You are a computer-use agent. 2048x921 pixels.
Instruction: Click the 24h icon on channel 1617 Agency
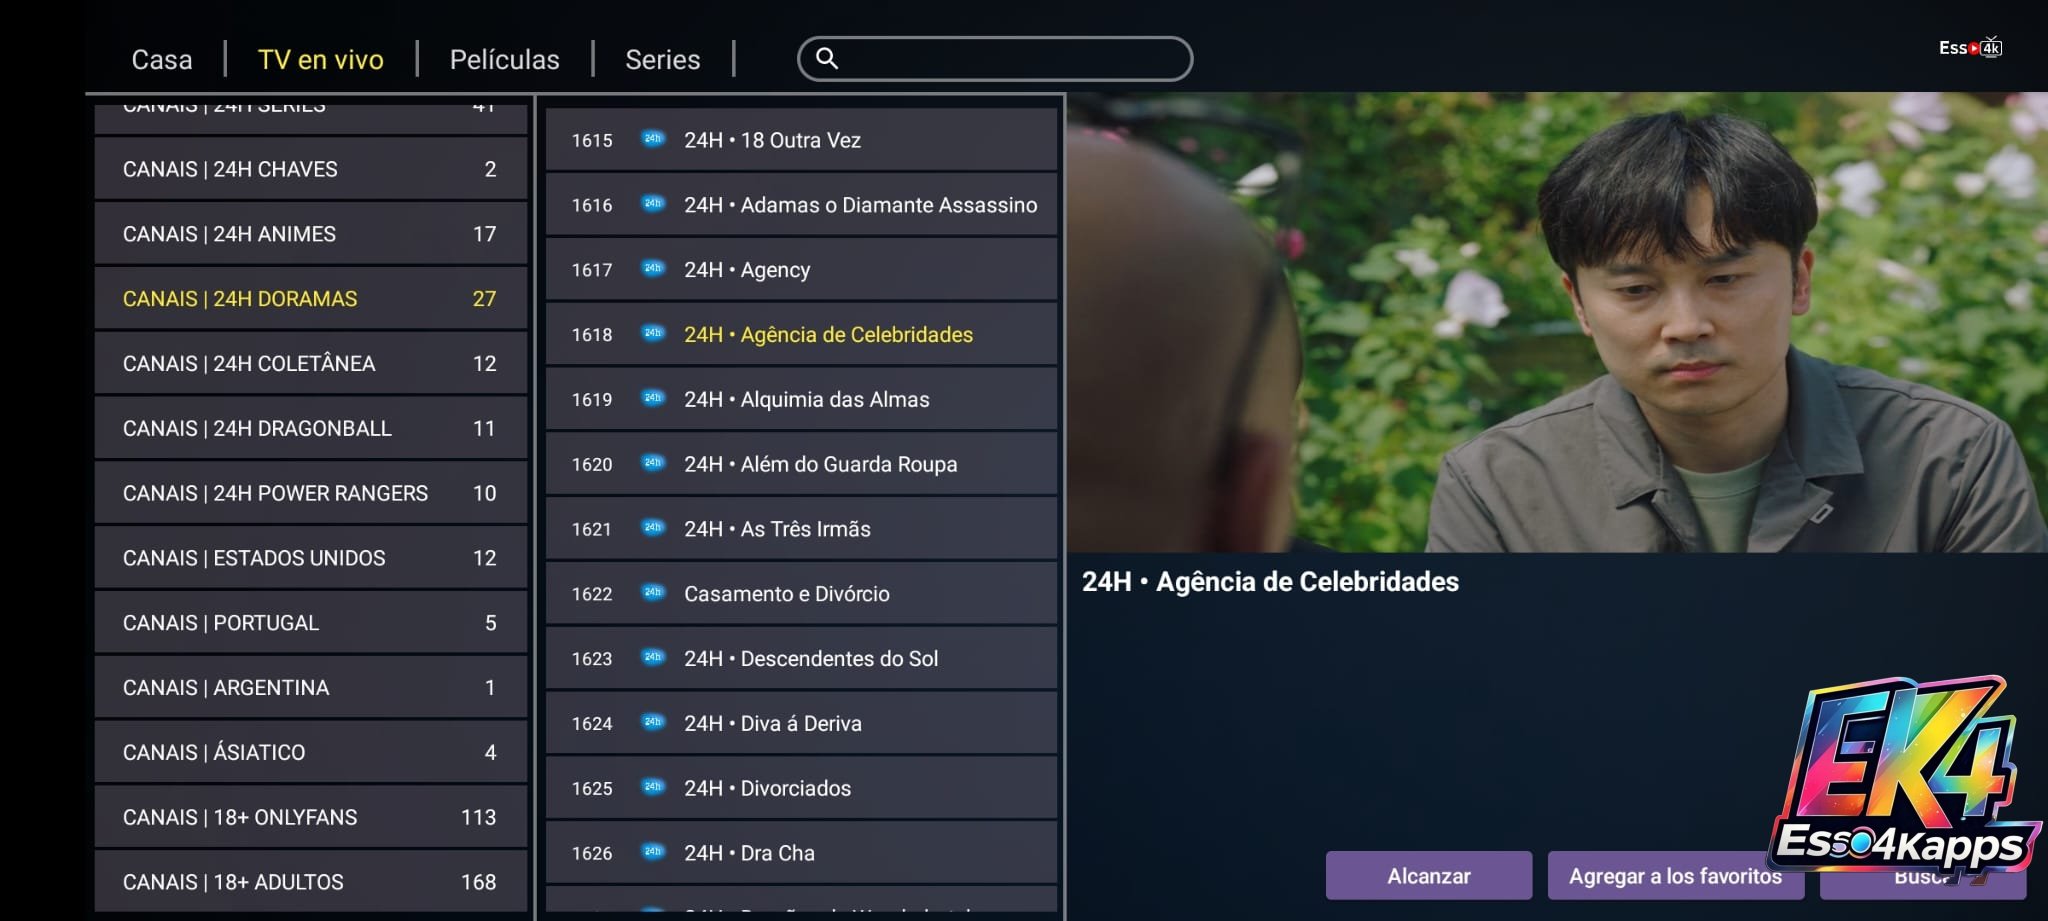tap(653, 268)
